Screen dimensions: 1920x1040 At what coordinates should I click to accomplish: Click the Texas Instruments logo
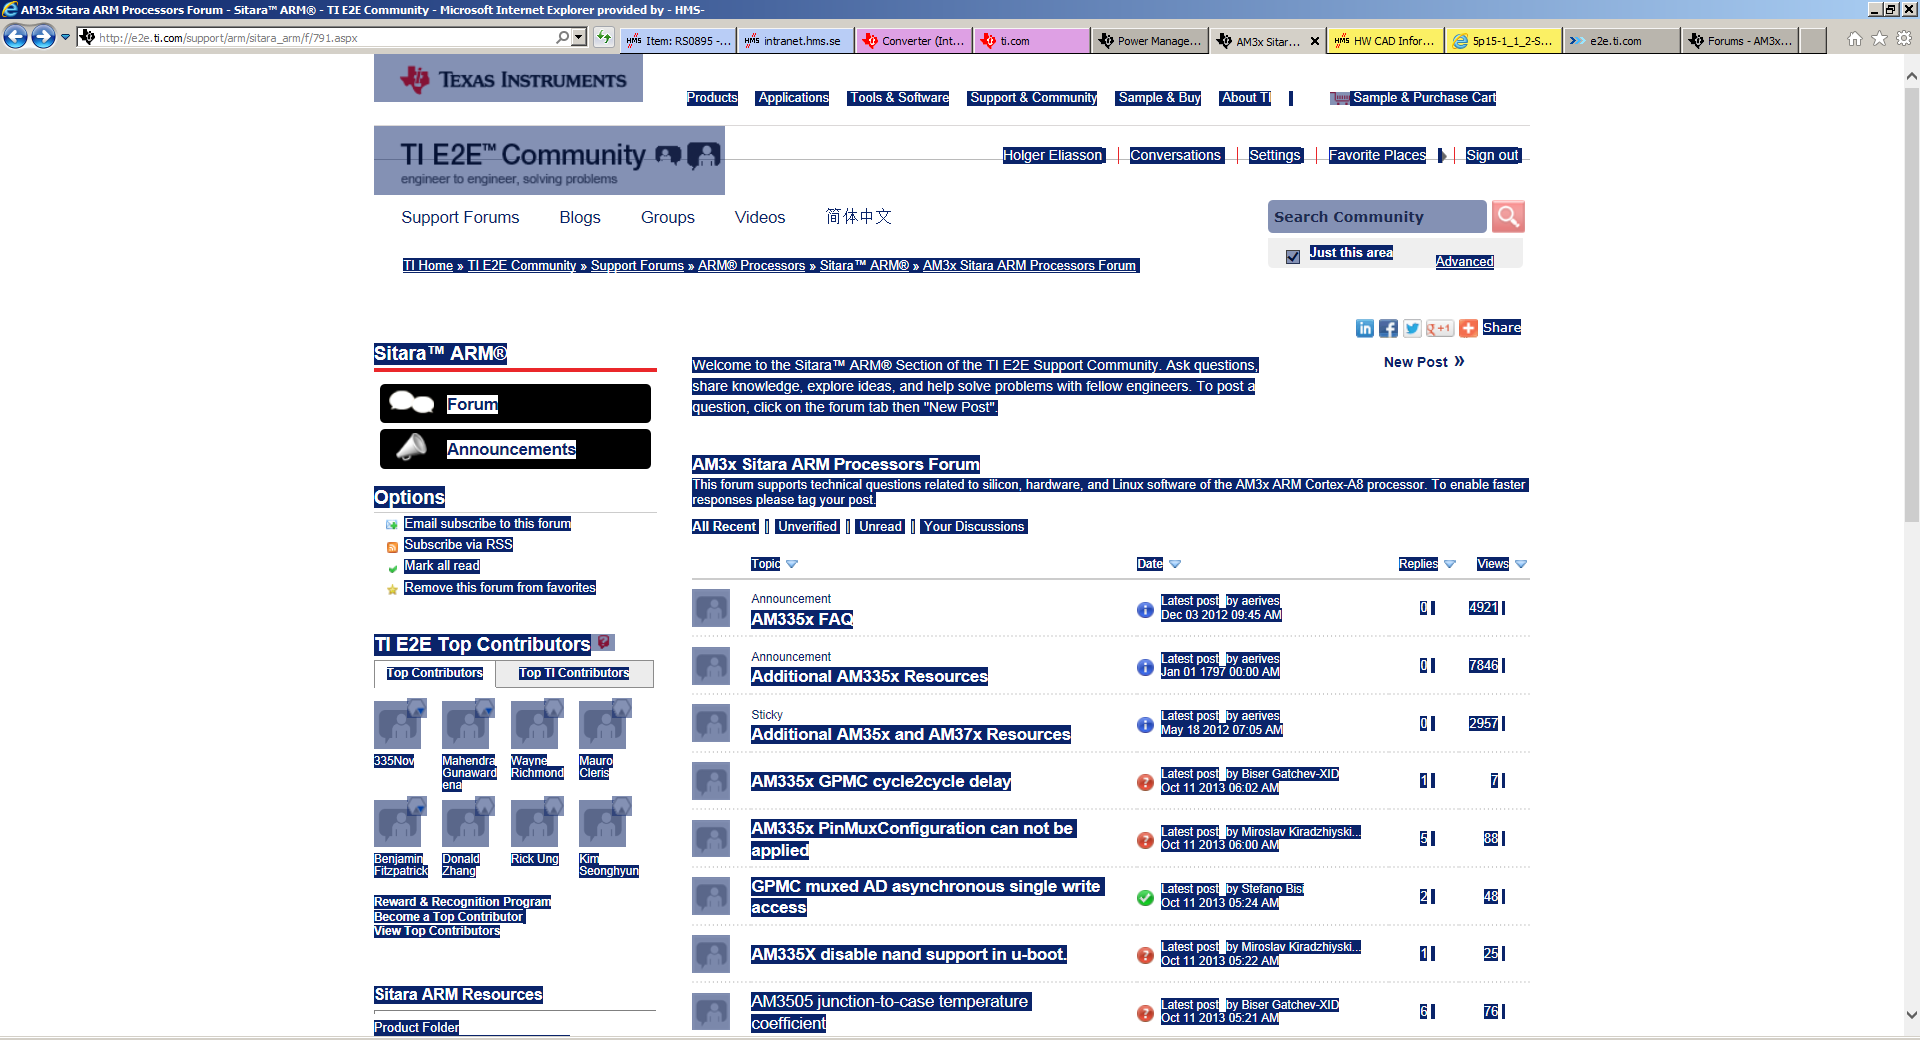click(508, 78)
